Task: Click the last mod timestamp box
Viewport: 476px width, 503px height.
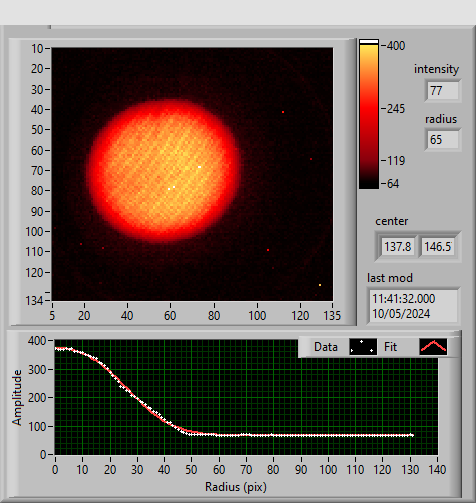Action: 413,306
